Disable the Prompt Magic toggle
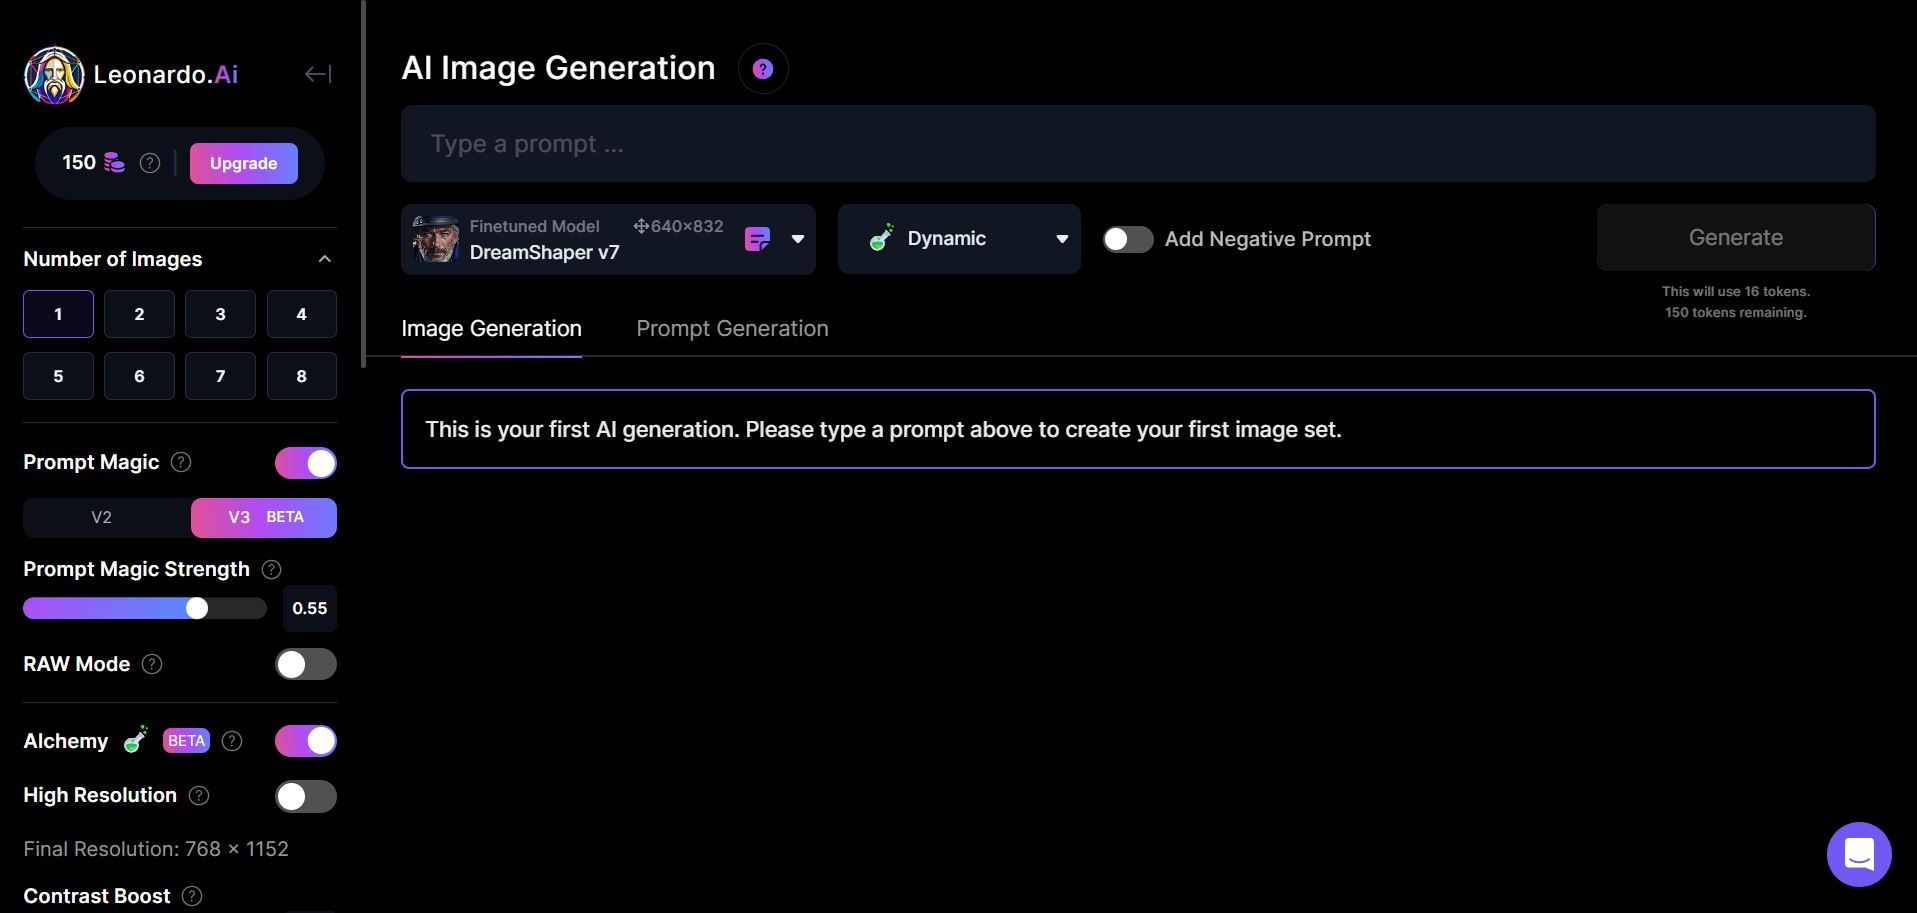Image resolution: width=1917 pixels, height=913 pixels. click(x=306, y=463)
